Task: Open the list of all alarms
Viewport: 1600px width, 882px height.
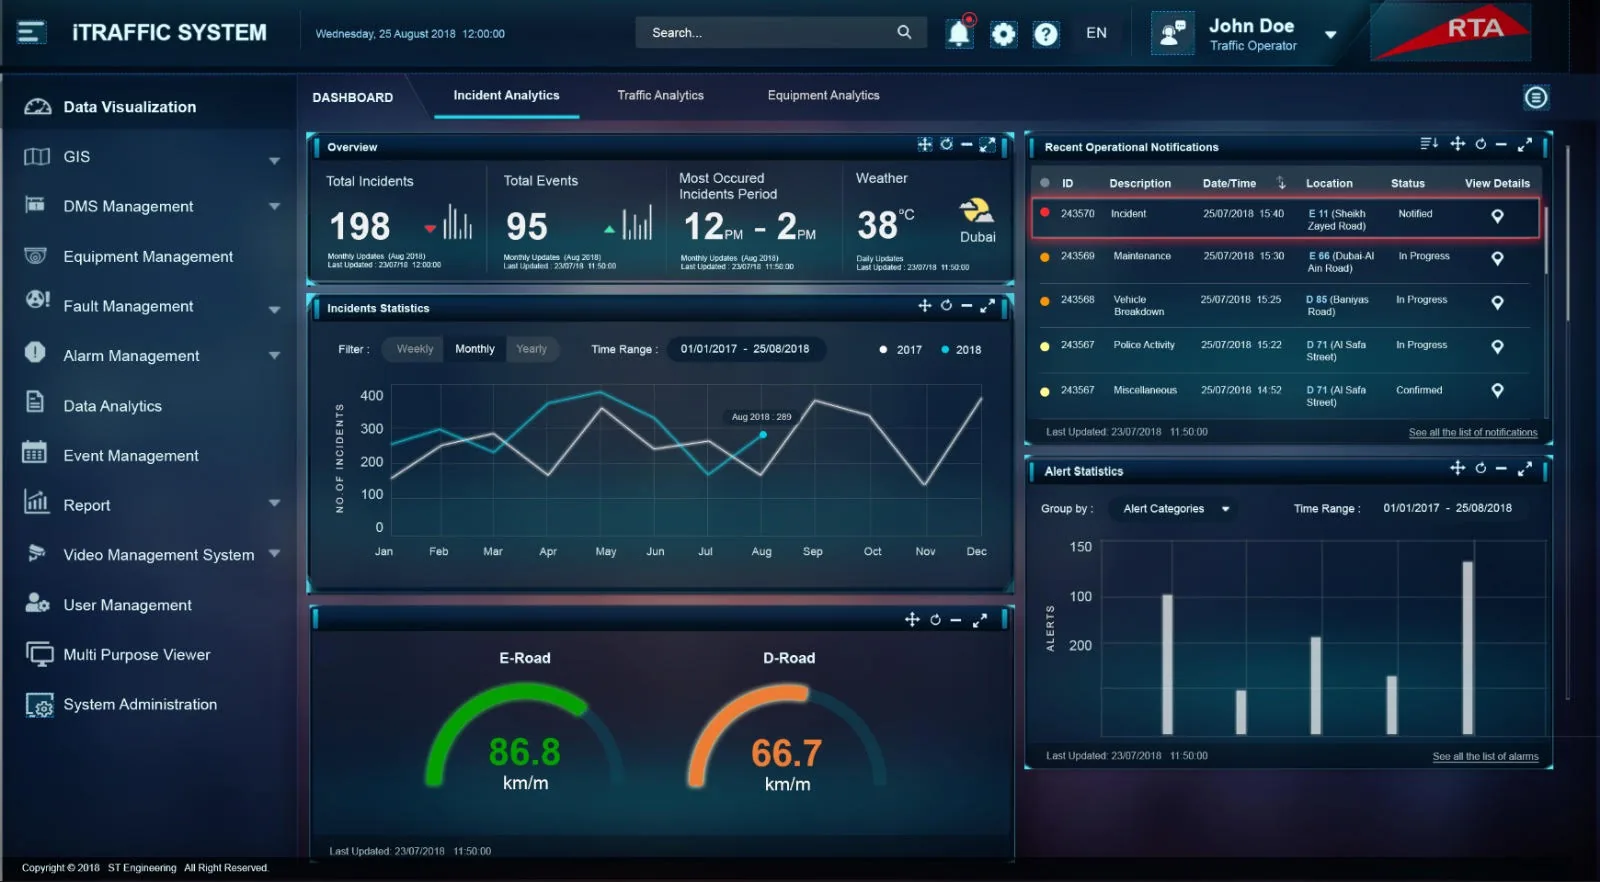Action: (x=1485, y=757)
